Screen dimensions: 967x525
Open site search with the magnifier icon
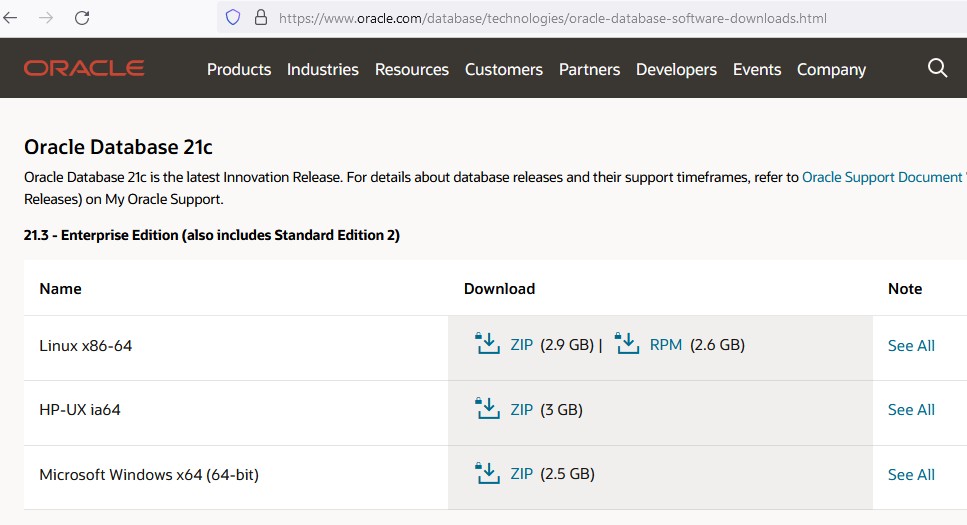[937, 68]
